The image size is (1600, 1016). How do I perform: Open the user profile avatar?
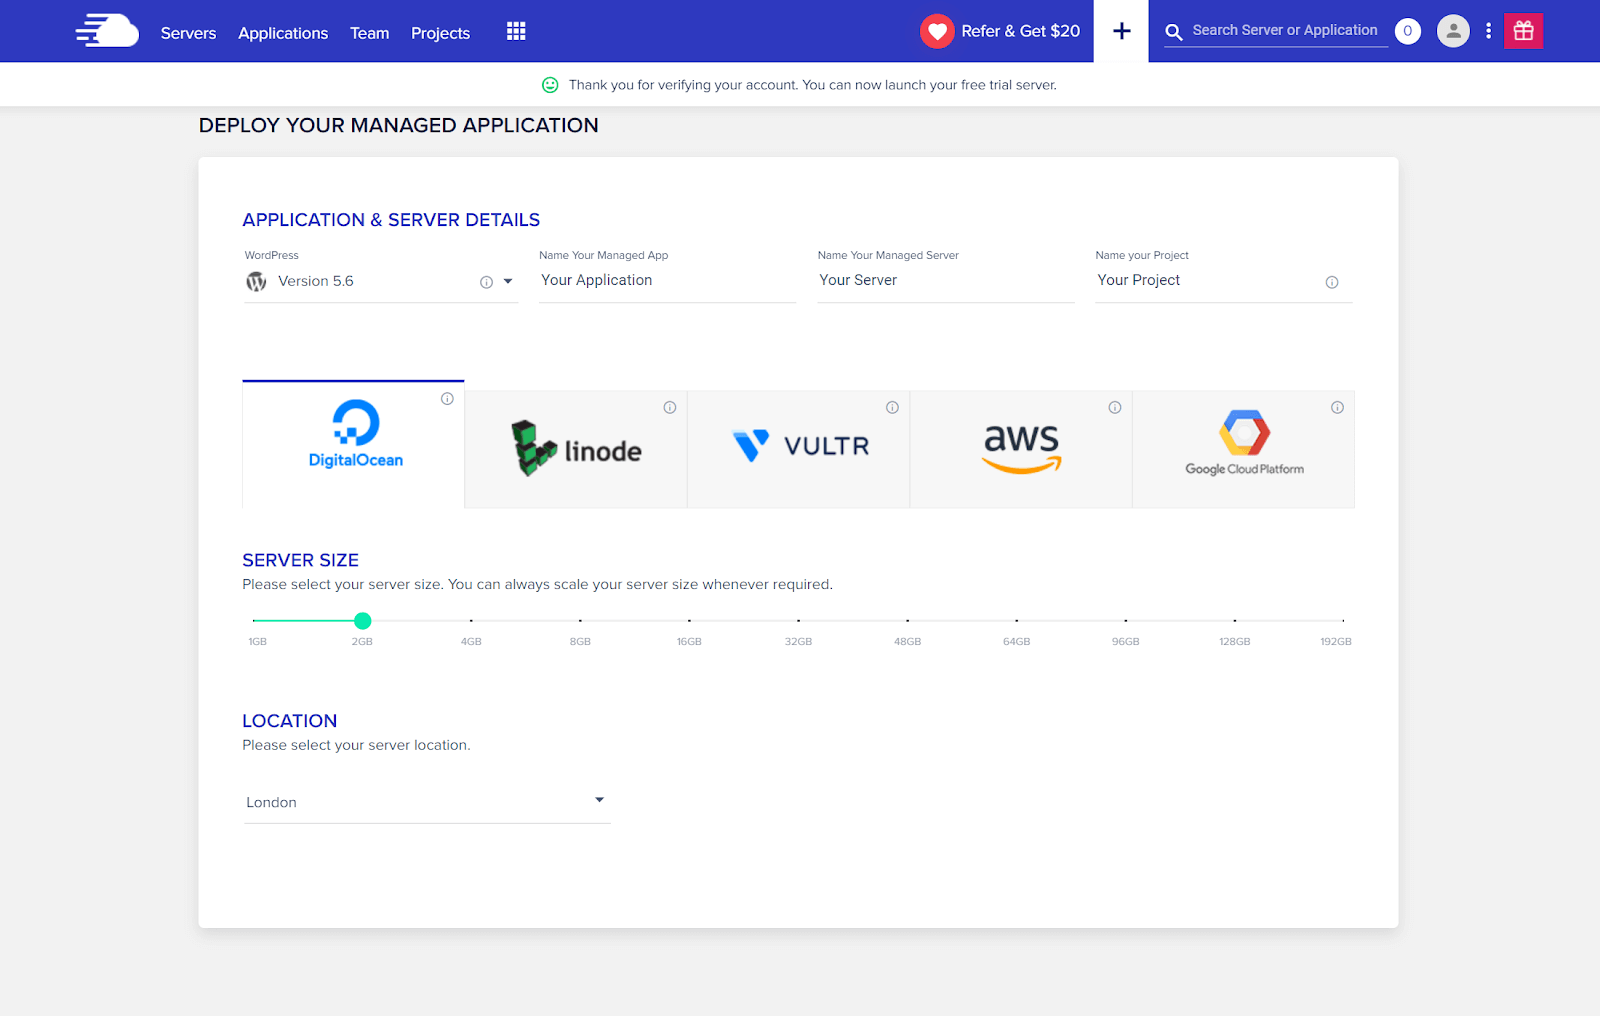(x=1453, y=31)
